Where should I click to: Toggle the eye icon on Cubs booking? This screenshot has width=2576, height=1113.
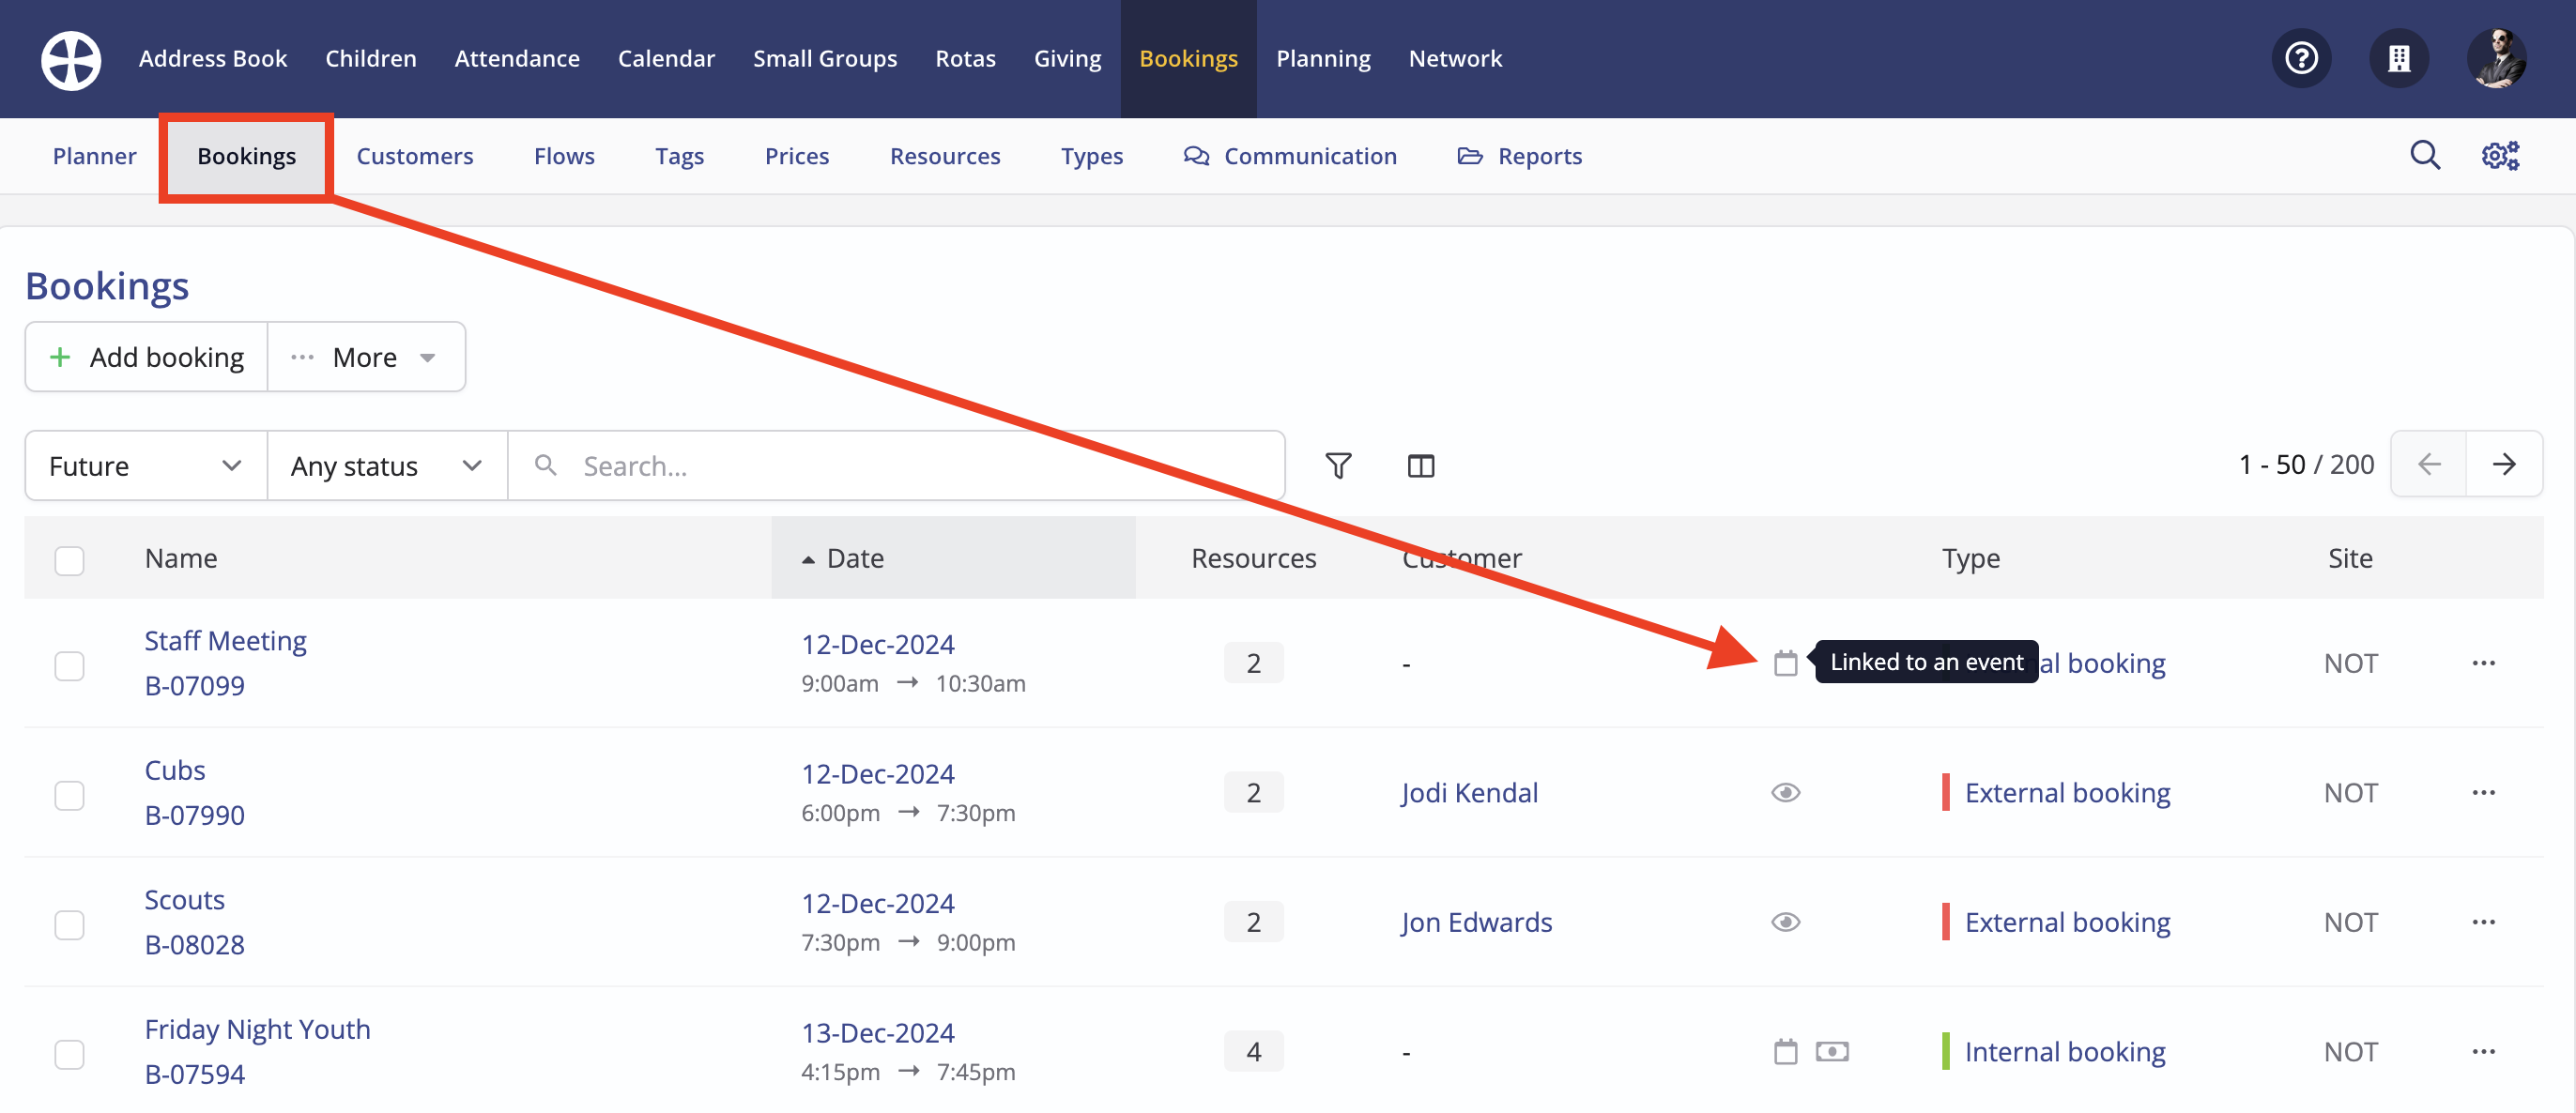coord(1785,793)
